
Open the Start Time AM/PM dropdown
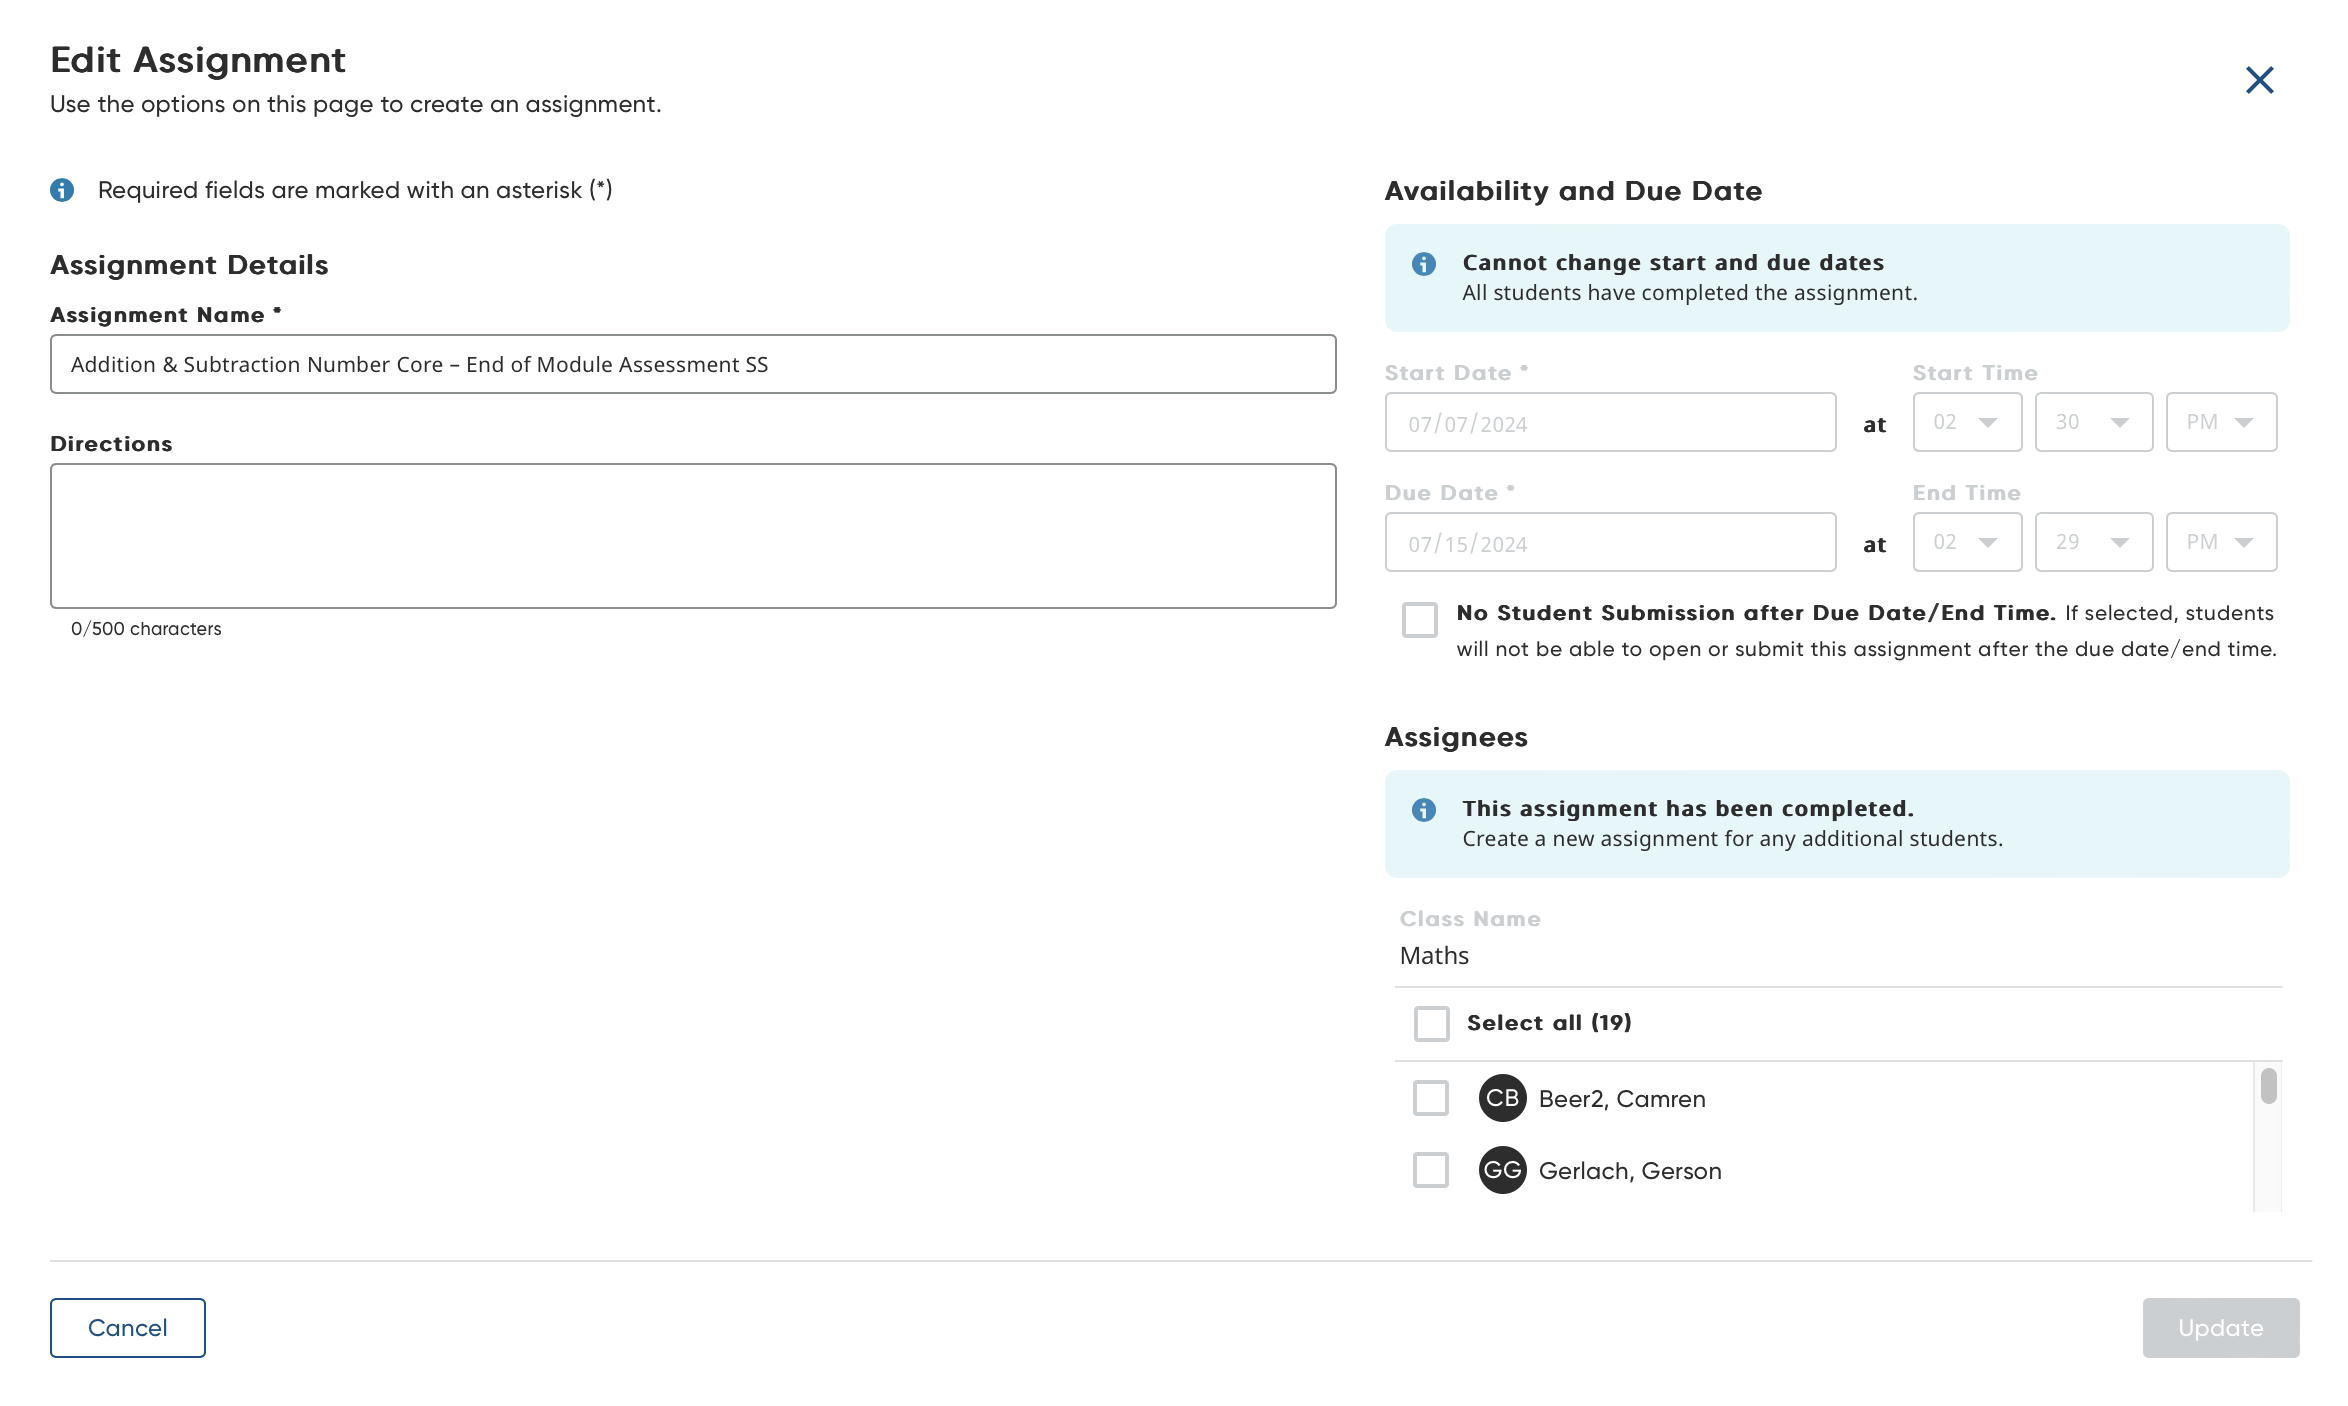tap(2220, 422)
